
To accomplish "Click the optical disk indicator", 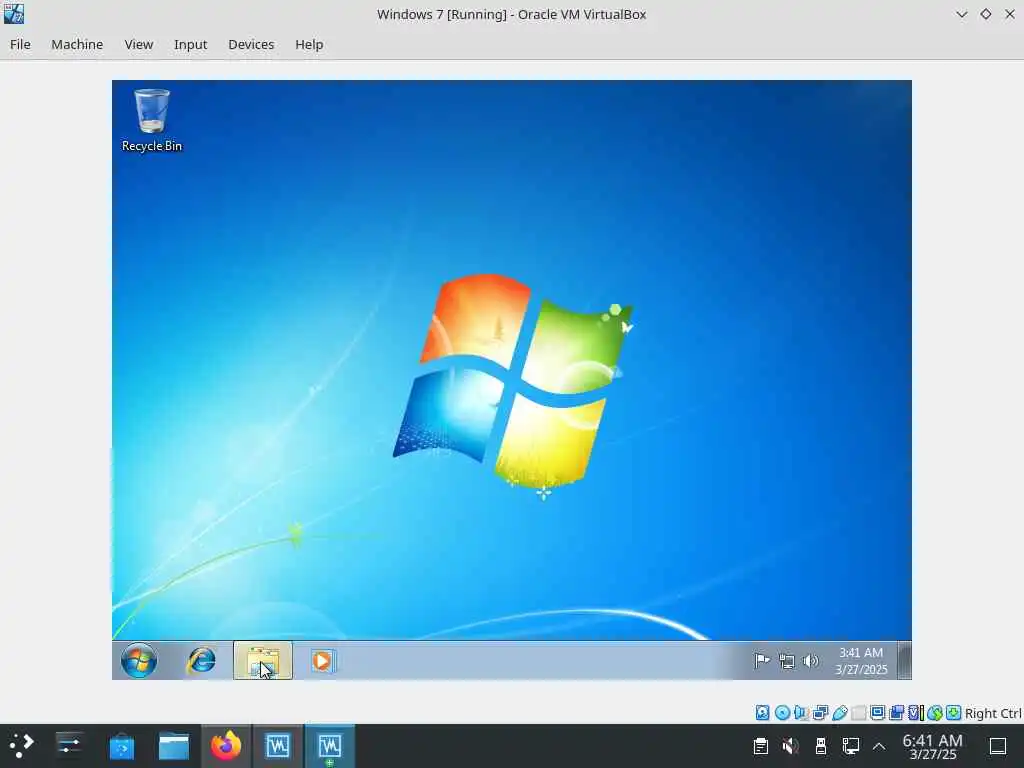I will click(782, 712).
